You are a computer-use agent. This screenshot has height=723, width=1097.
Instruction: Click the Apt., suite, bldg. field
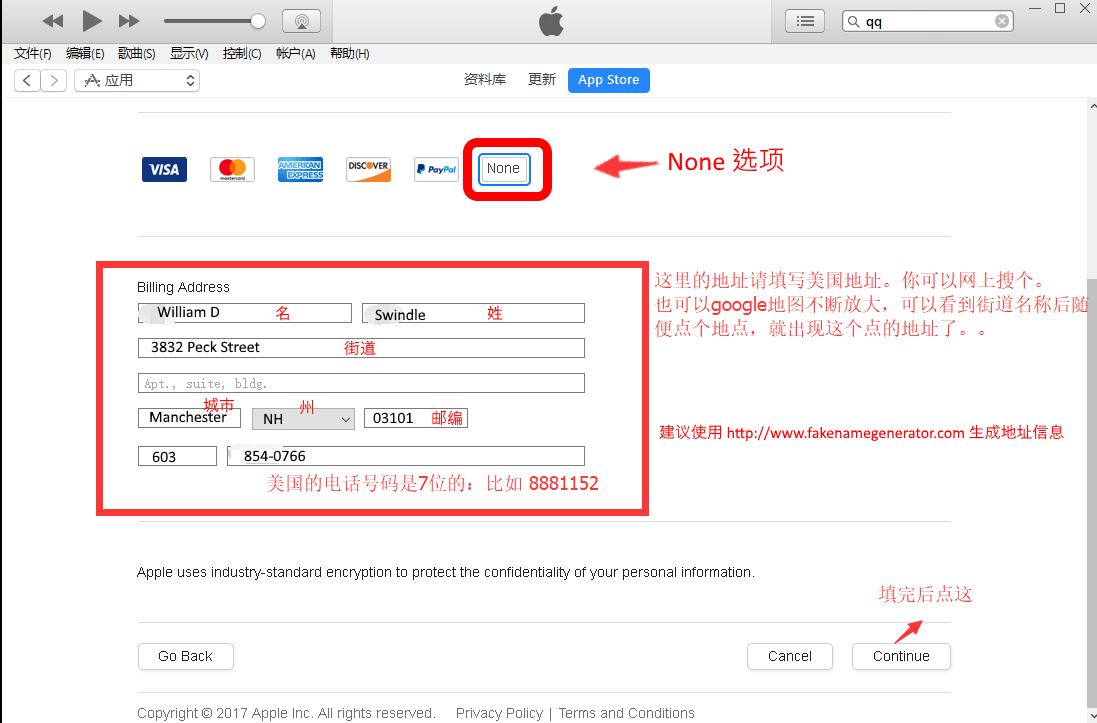(361, 383)
